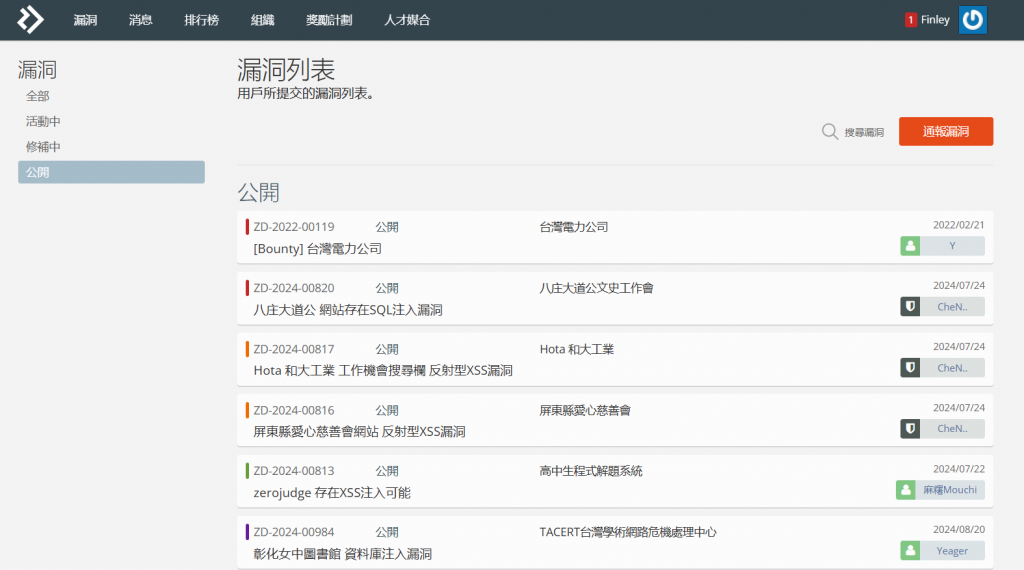This screenshot has height=570, width=1024.
Task: Click the search magnifier icon
Action: pyautogui.click(x=829, y=132)
